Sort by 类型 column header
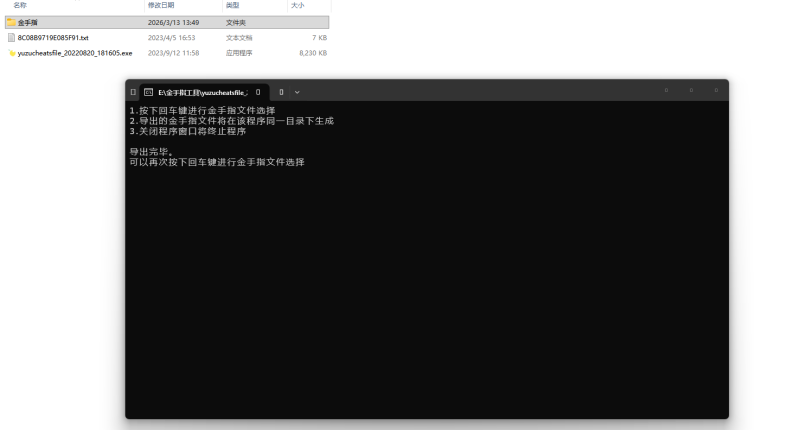 pos(233,5)
